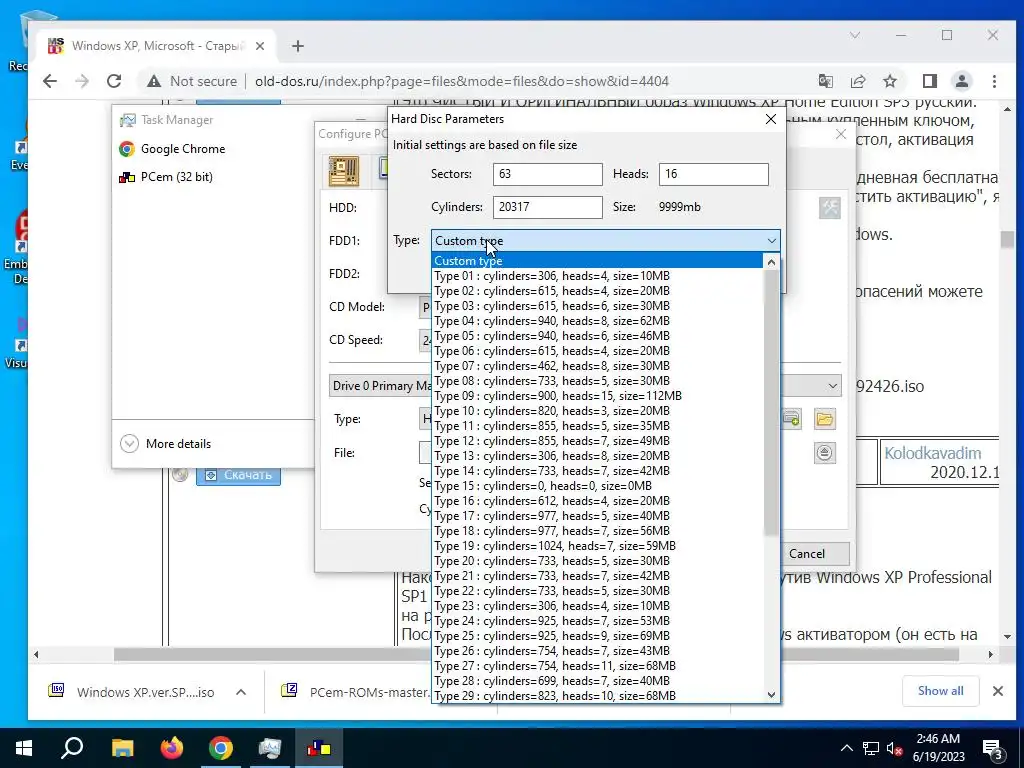
Task: Toggle Chrome side panel icon
Action: [x=929, y=81]
